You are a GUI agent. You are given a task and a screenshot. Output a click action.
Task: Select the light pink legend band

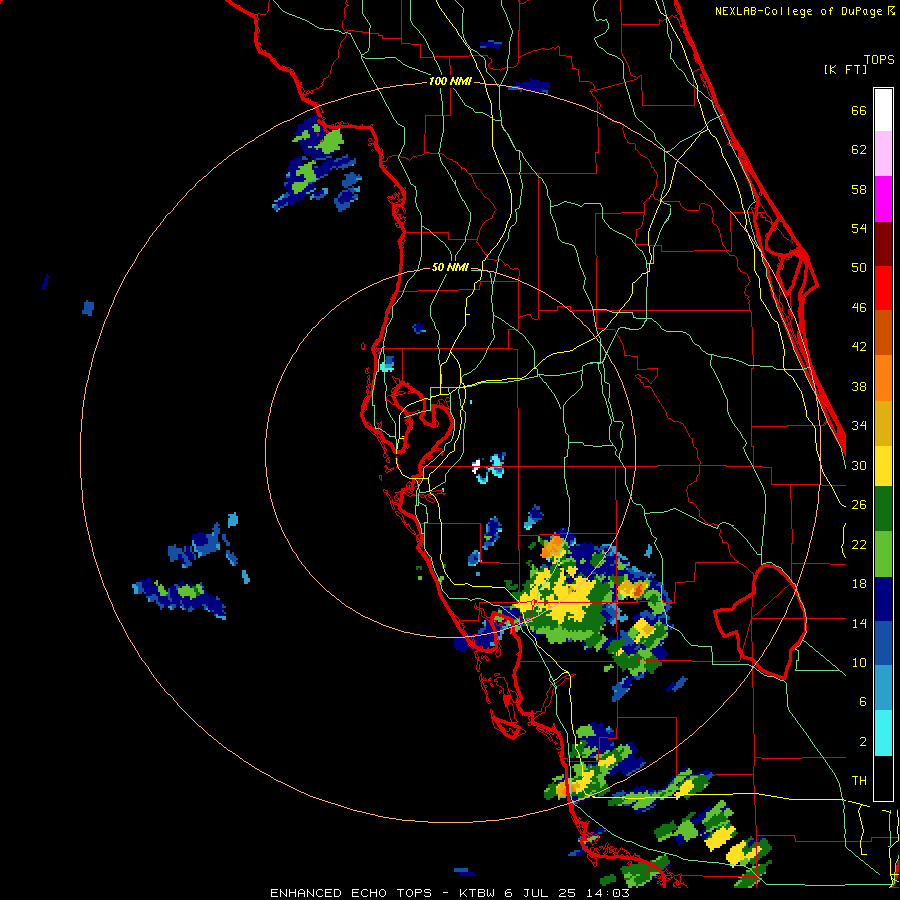[883, 153]
